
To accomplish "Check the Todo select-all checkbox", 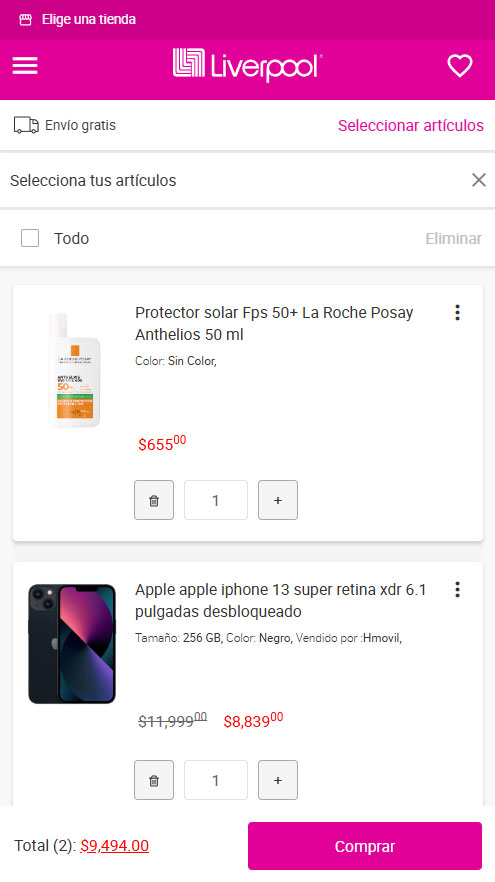I will pos(30,238).
